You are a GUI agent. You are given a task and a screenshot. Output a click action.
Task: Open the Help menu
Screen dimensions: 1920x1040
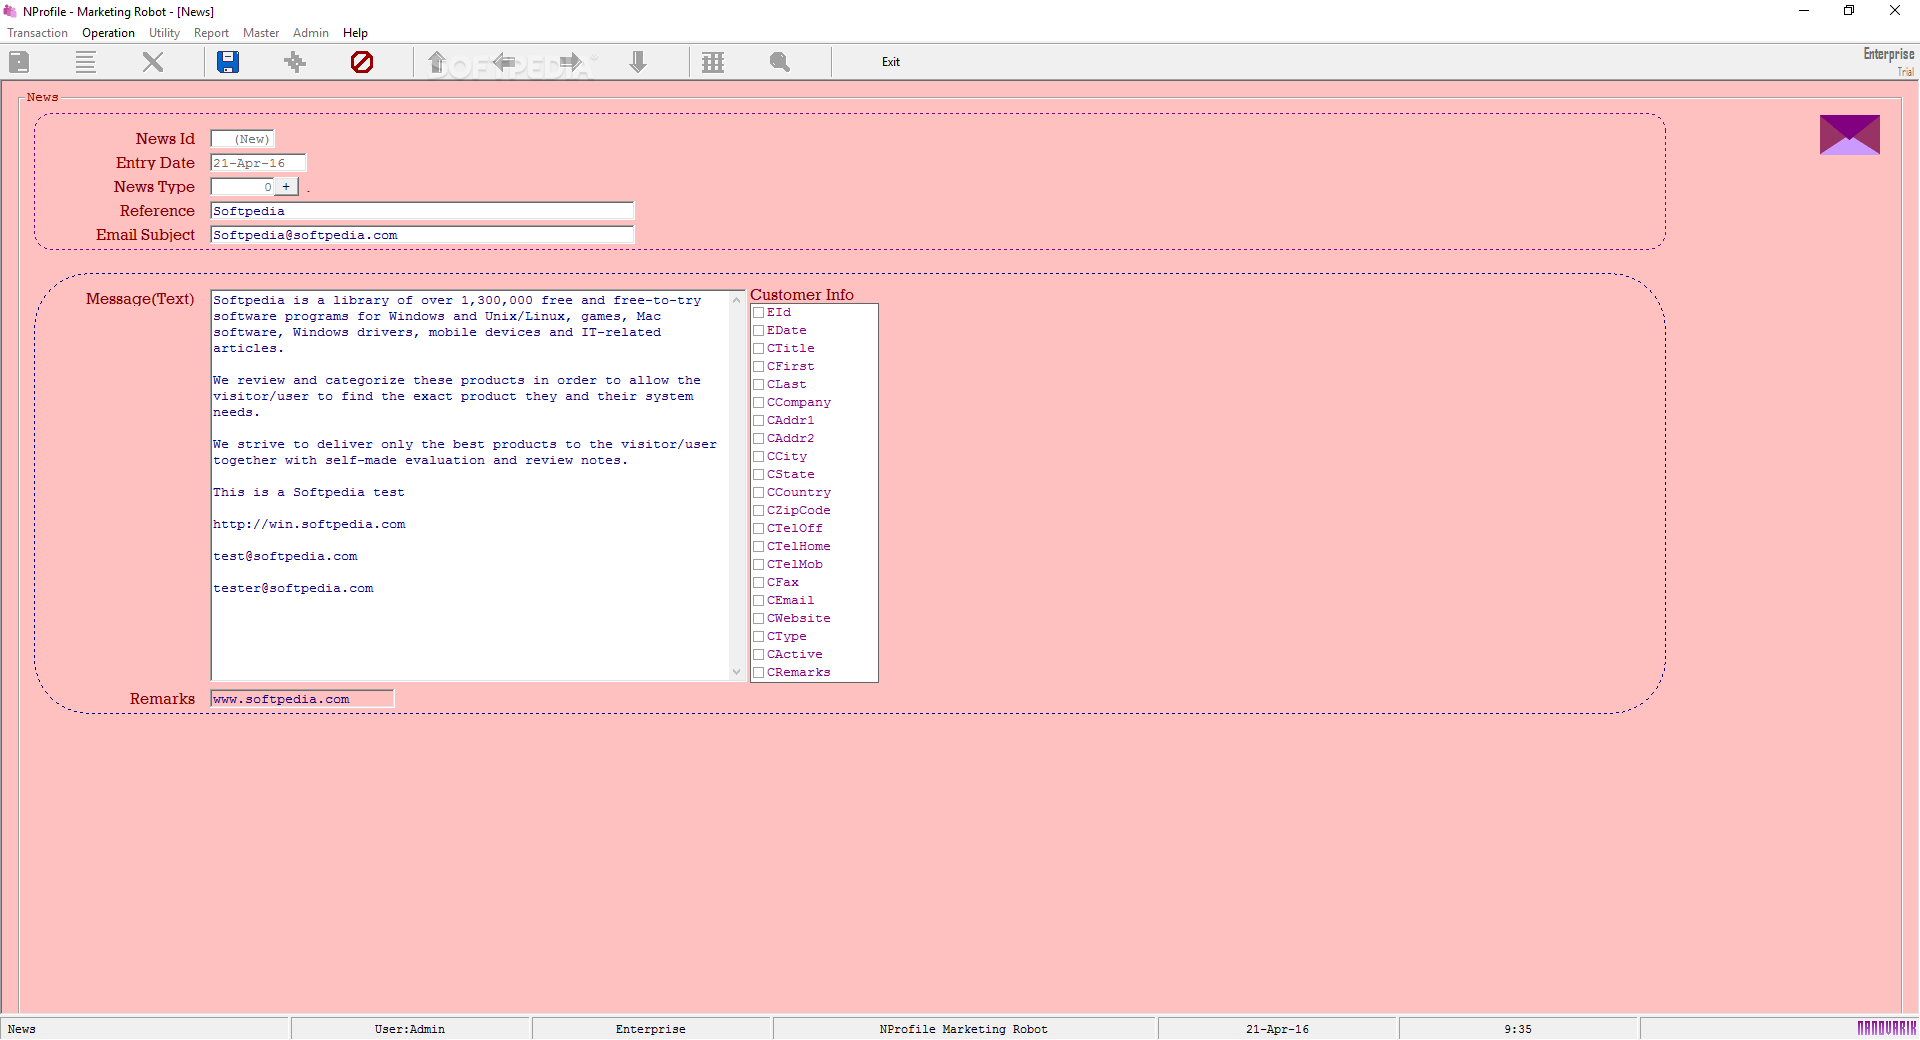(x=355, y=33)
